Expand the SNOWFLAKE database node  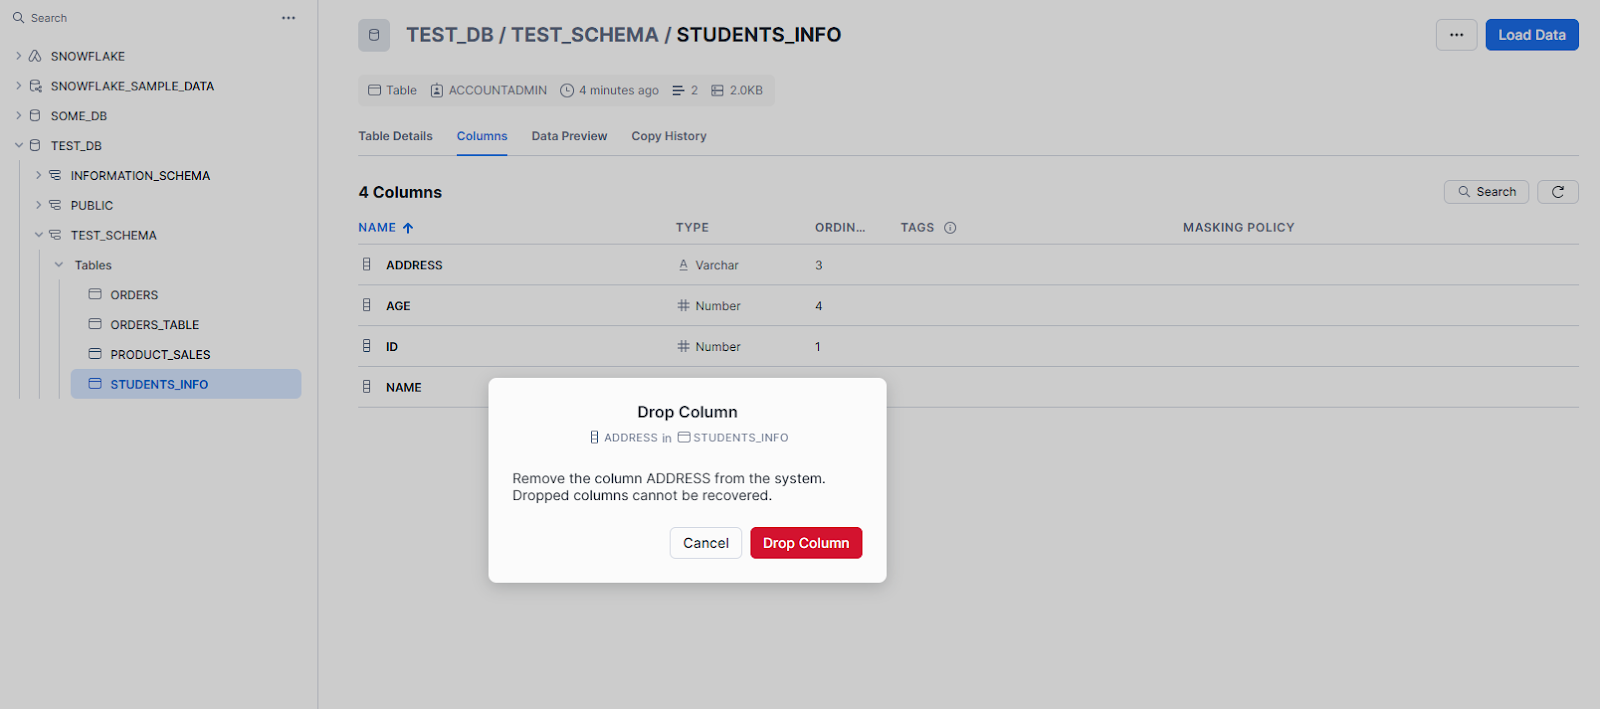click(18, 56)
